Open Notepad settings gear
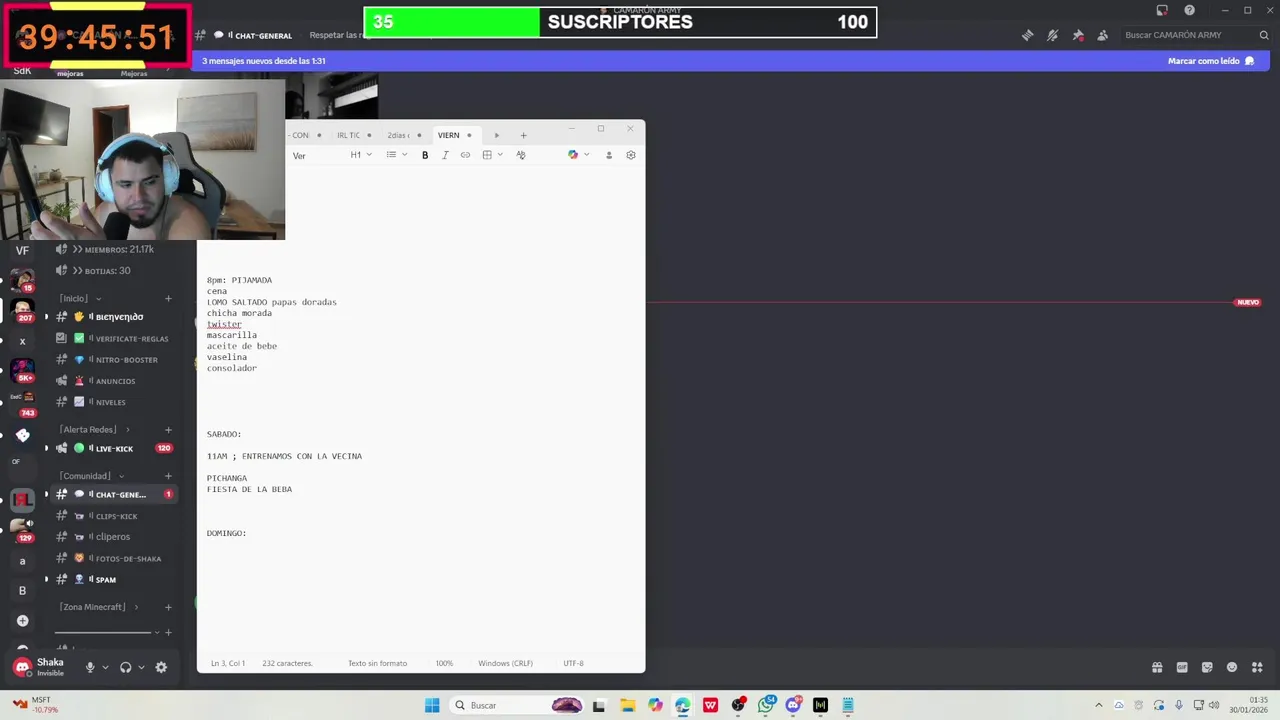This screenshot has height=720, width=1280. point(631,155)
